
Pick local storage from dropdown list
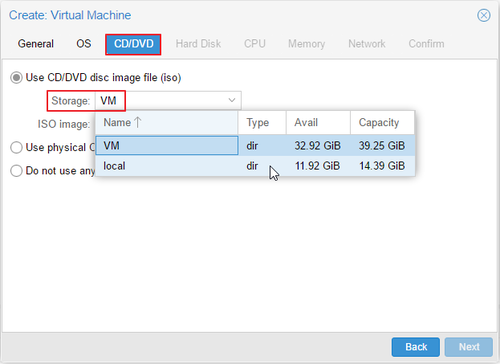[x=255, y=166]
